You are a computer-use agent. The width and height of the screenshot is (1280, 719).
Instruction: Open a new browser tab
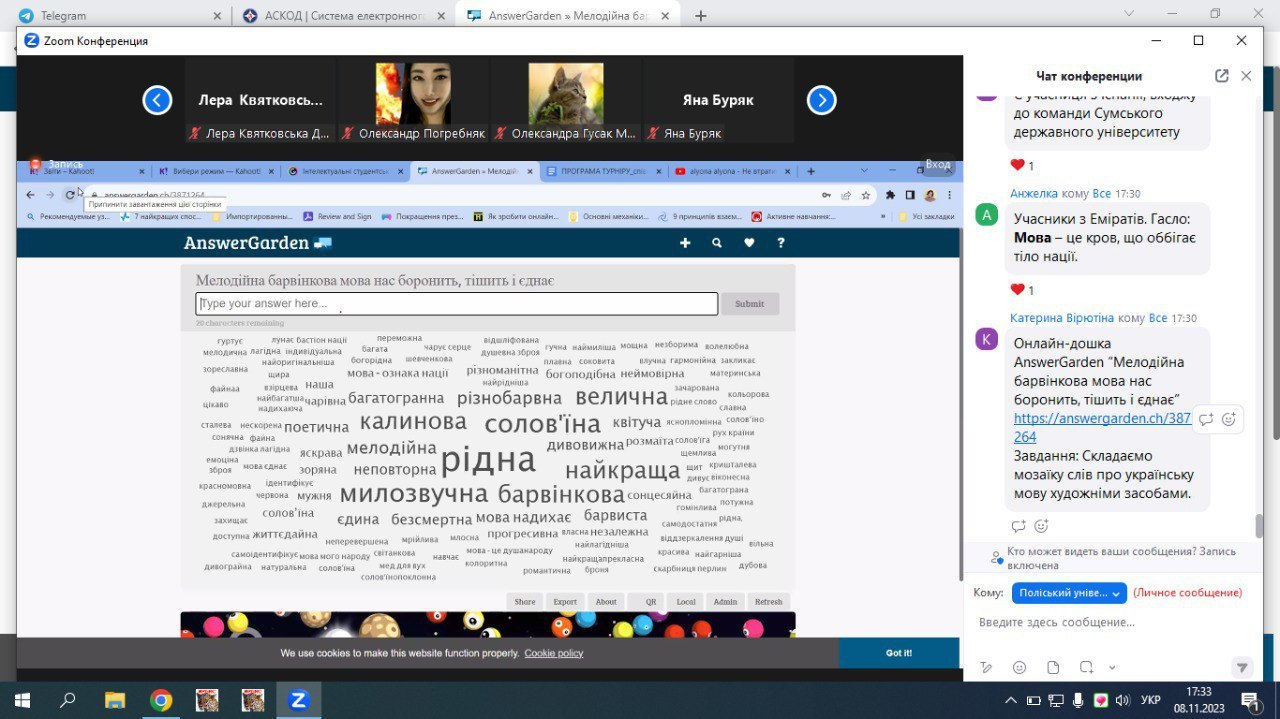coord(701,15)
